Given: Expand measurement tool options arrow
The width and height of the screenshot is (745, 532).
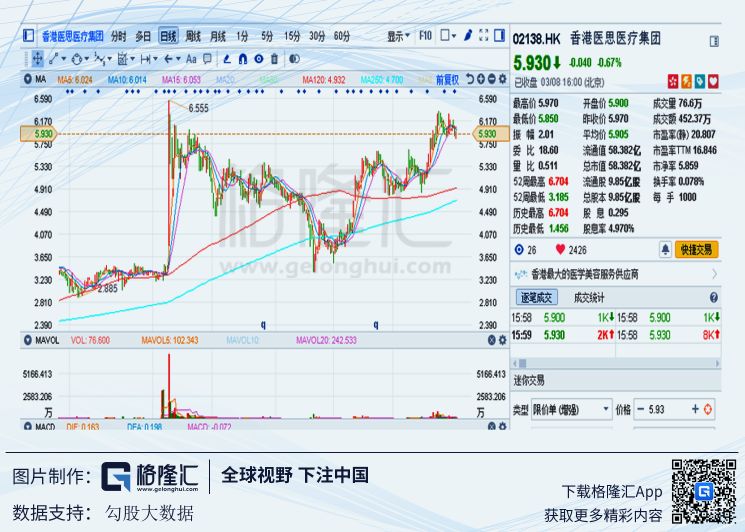Looking at the screenshot, I should (133, 59).
